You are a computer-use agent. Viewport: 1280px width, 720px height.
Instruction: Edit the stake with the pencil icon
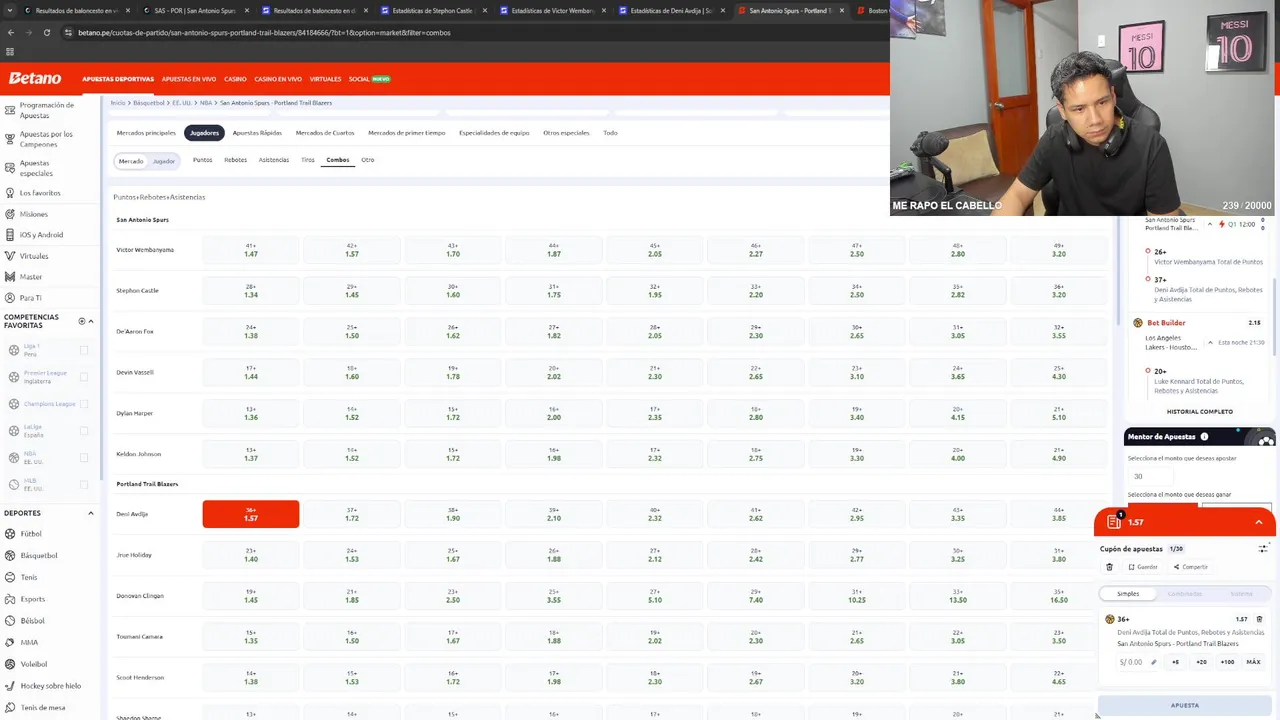pyautogui.click(x=1153, y=662)
